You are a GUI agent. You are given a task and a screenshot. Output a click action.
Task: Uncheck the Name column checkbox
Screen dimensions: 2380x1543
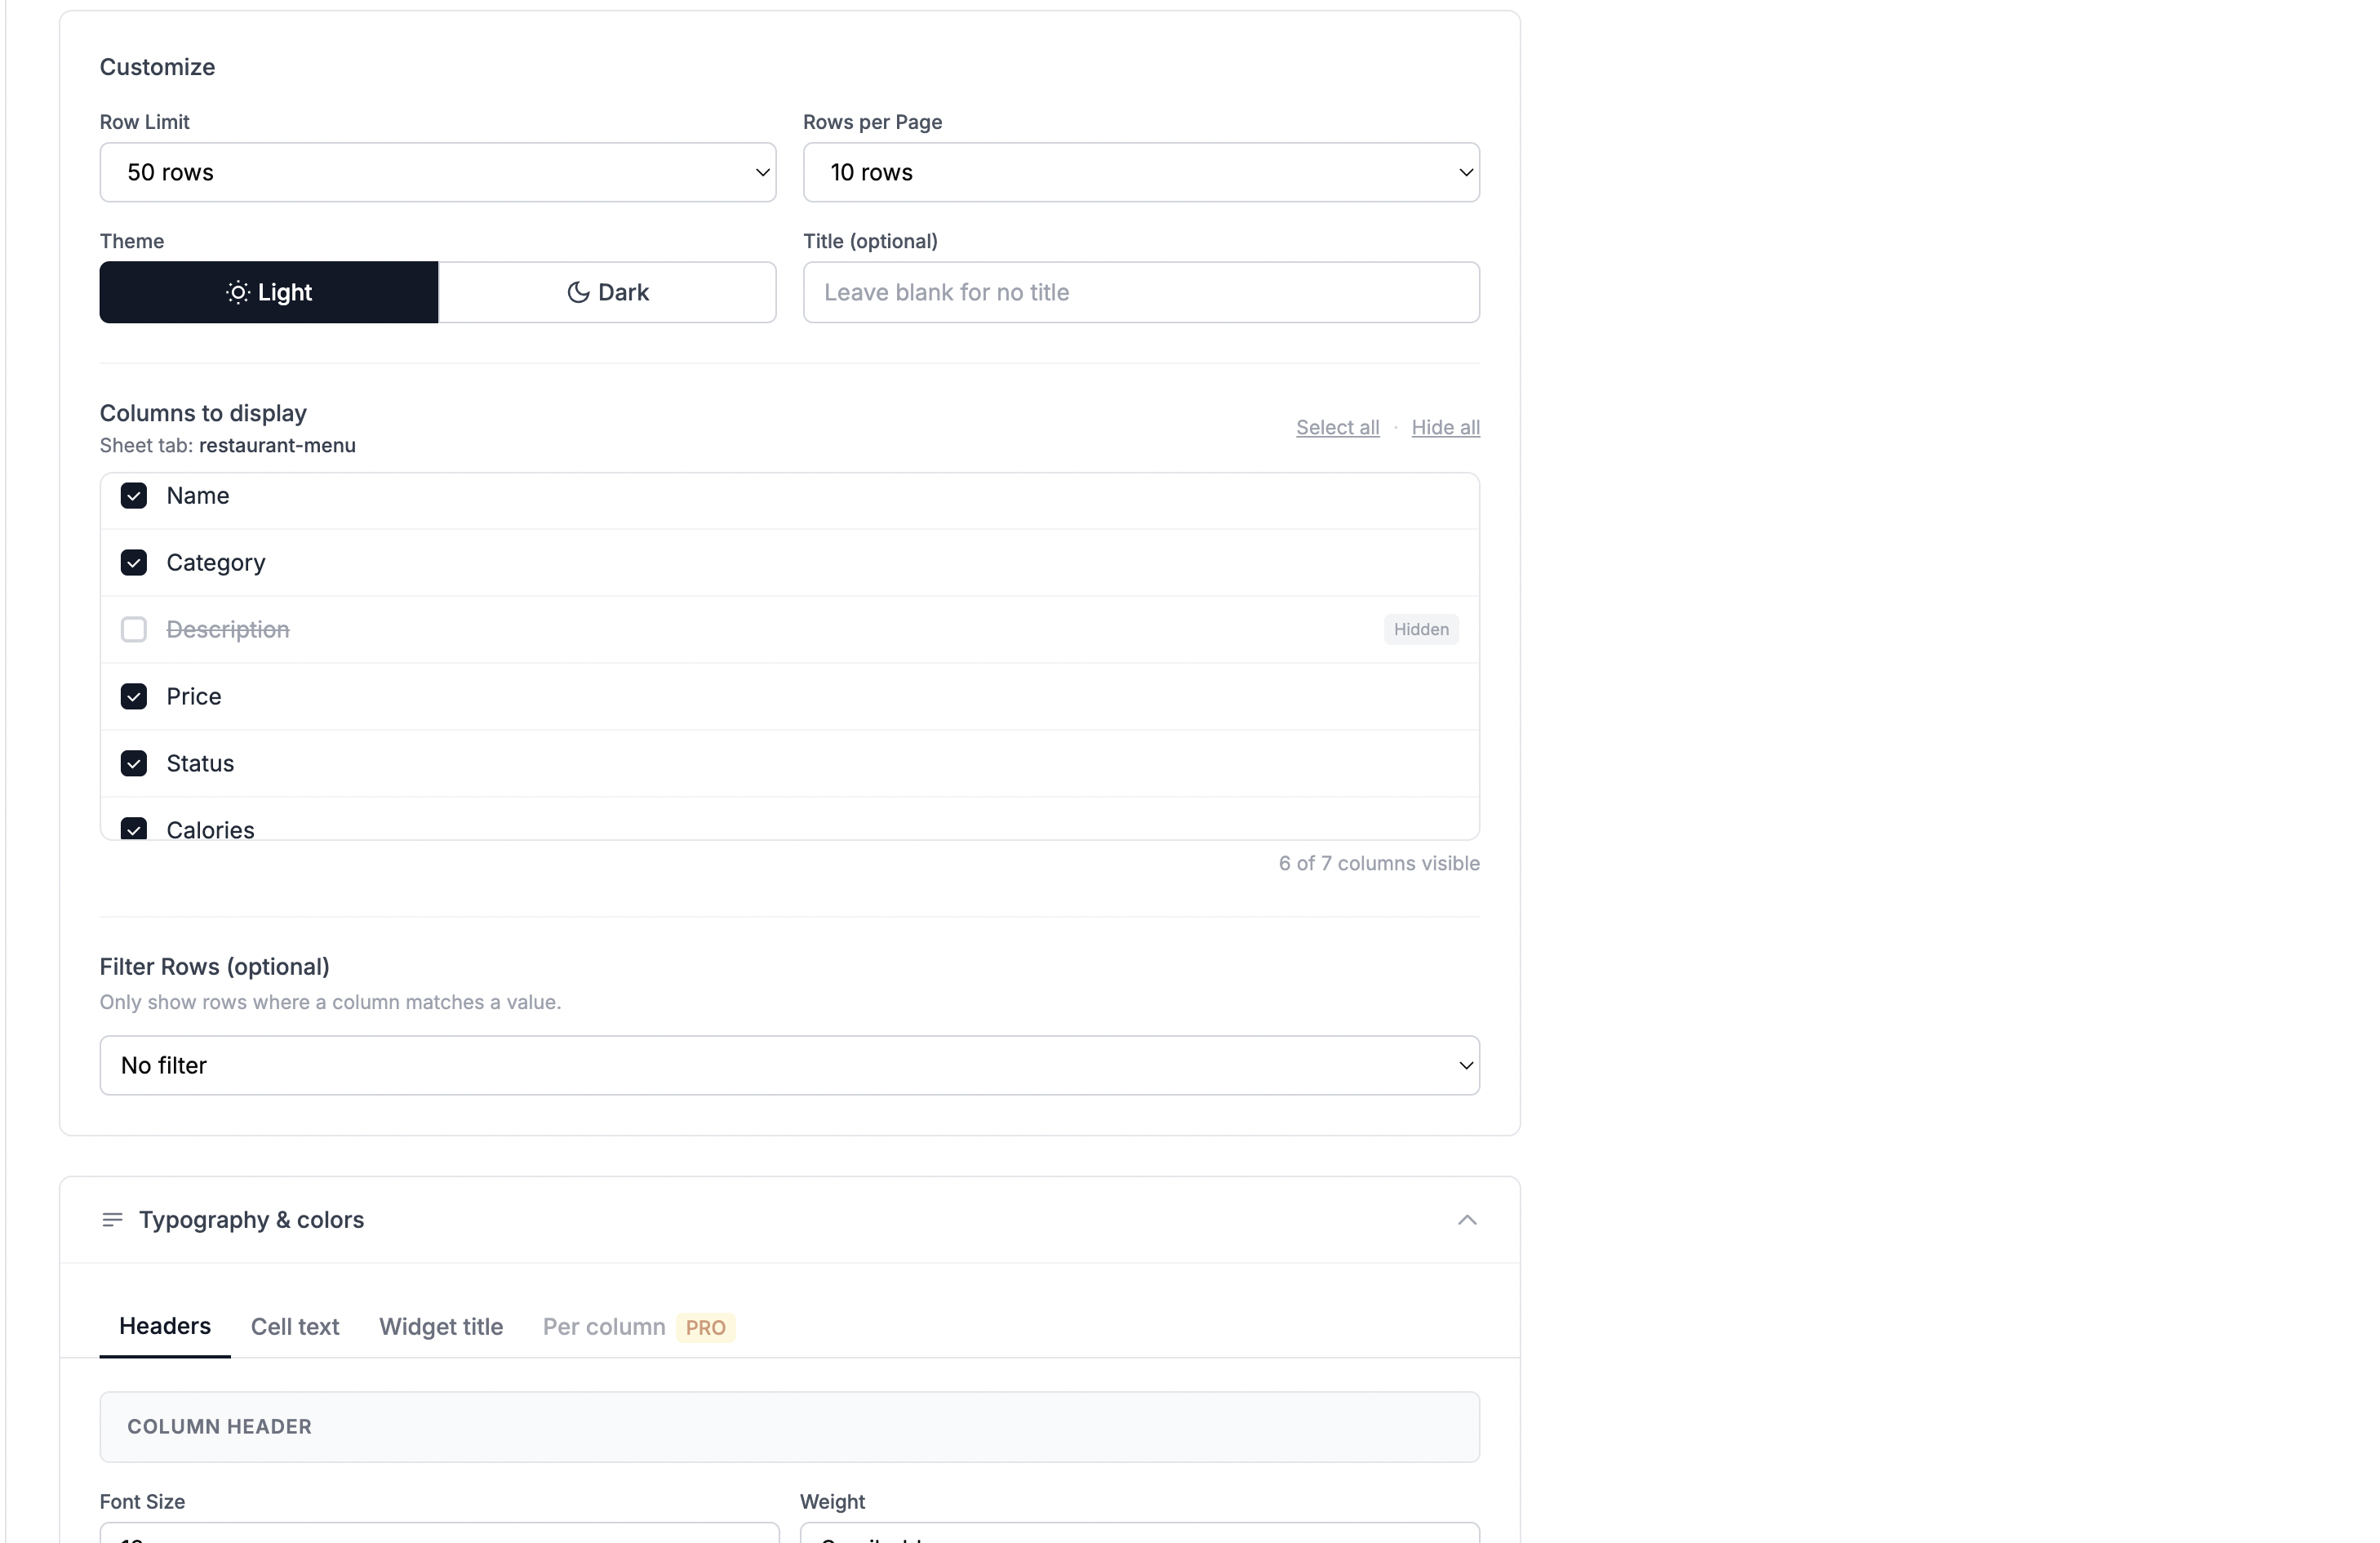tap(134, 496)
